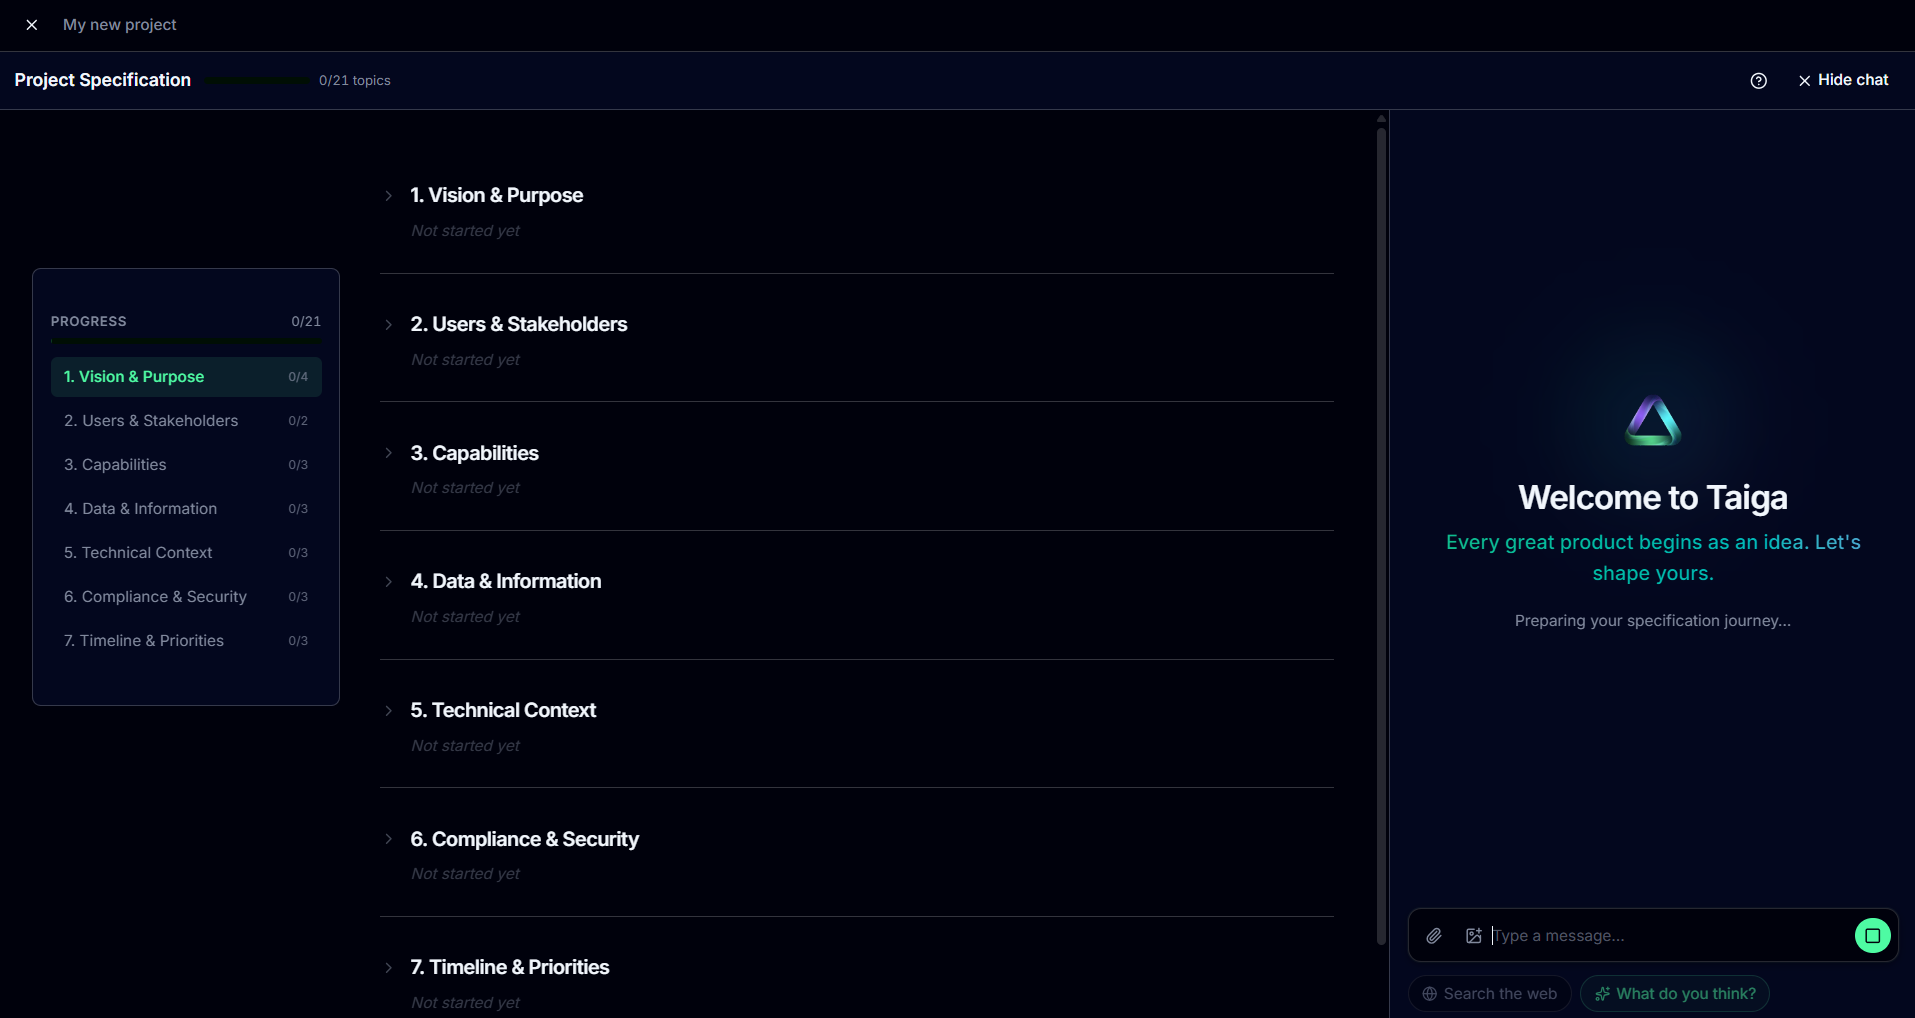Toggle Search the web option
Viewport: 1915px width, 1018px height.
pyautogui.click(x=1490, y=994)
